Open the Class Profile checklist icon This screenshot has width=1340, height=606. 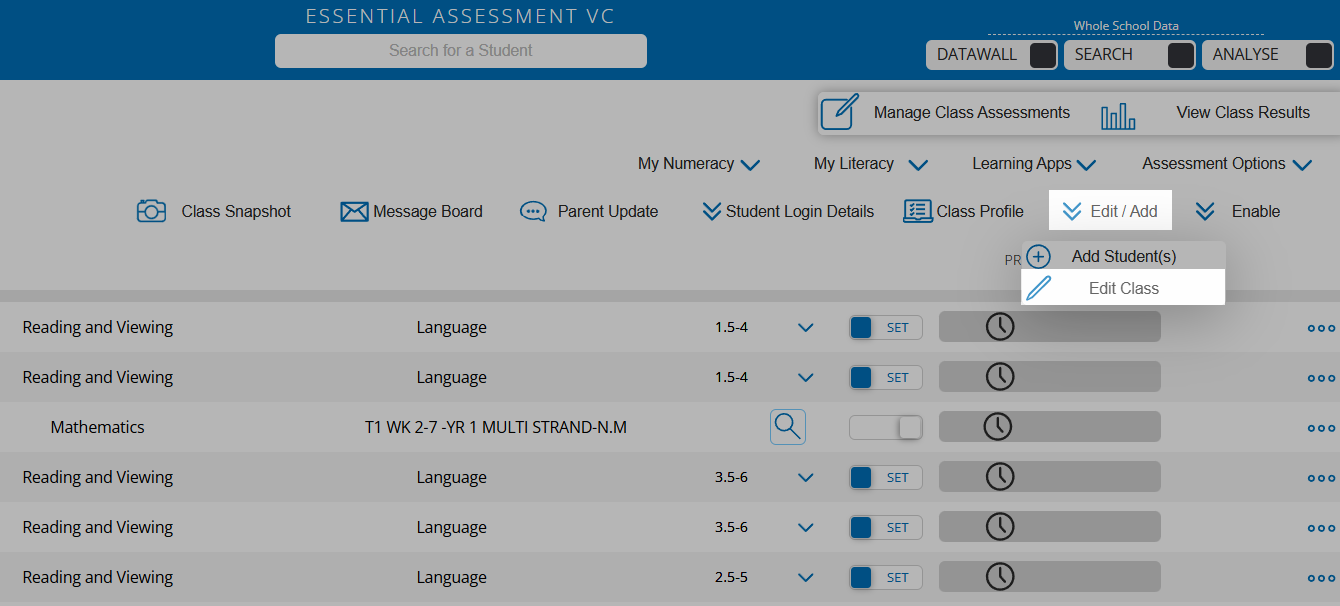(917, 211)
